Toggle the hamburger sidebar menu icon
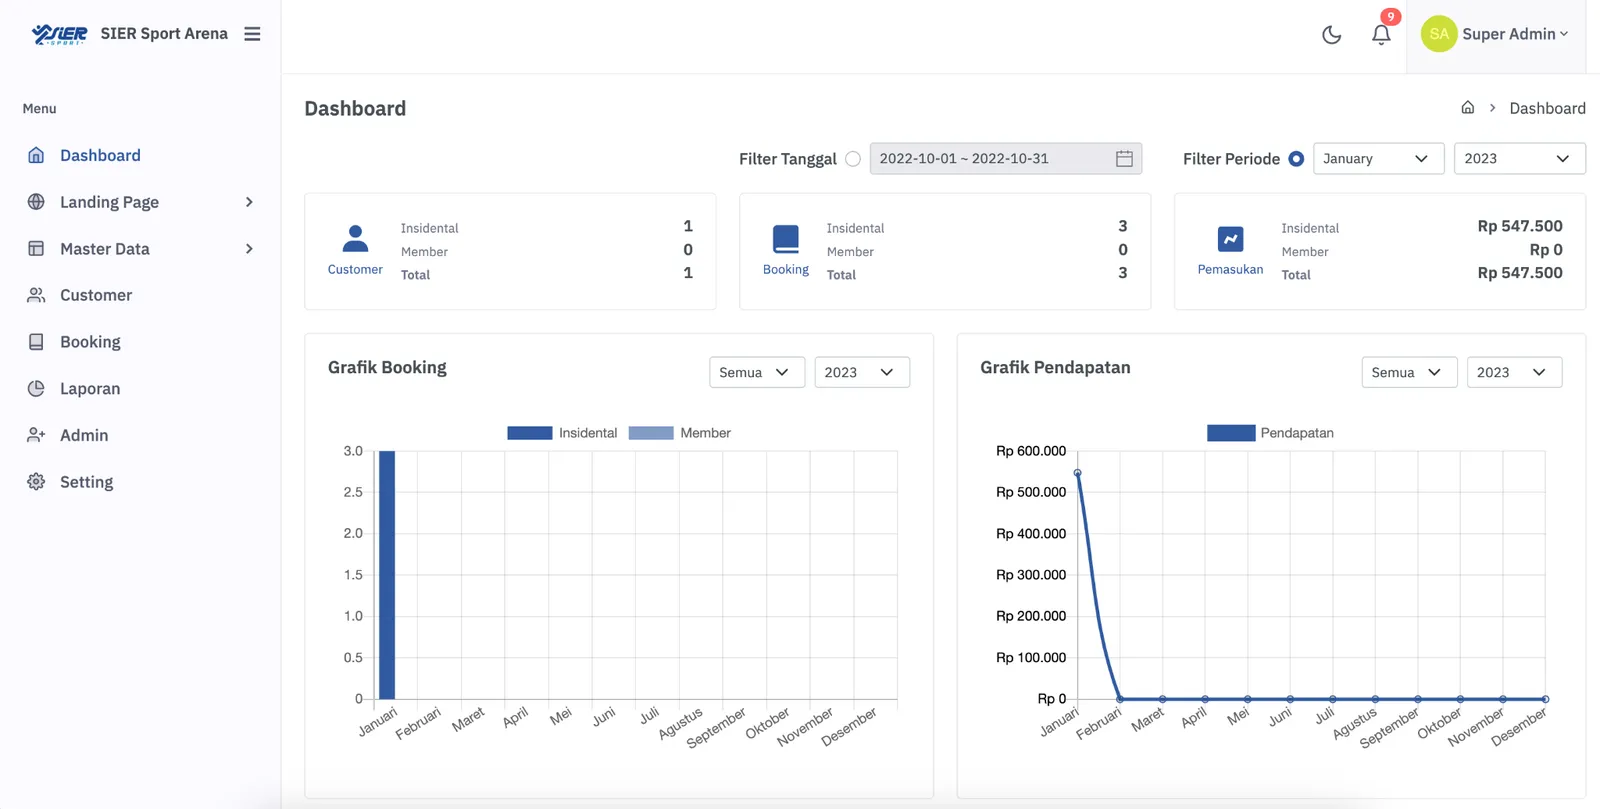1600x809 pixels. click(x=252, y=34)
